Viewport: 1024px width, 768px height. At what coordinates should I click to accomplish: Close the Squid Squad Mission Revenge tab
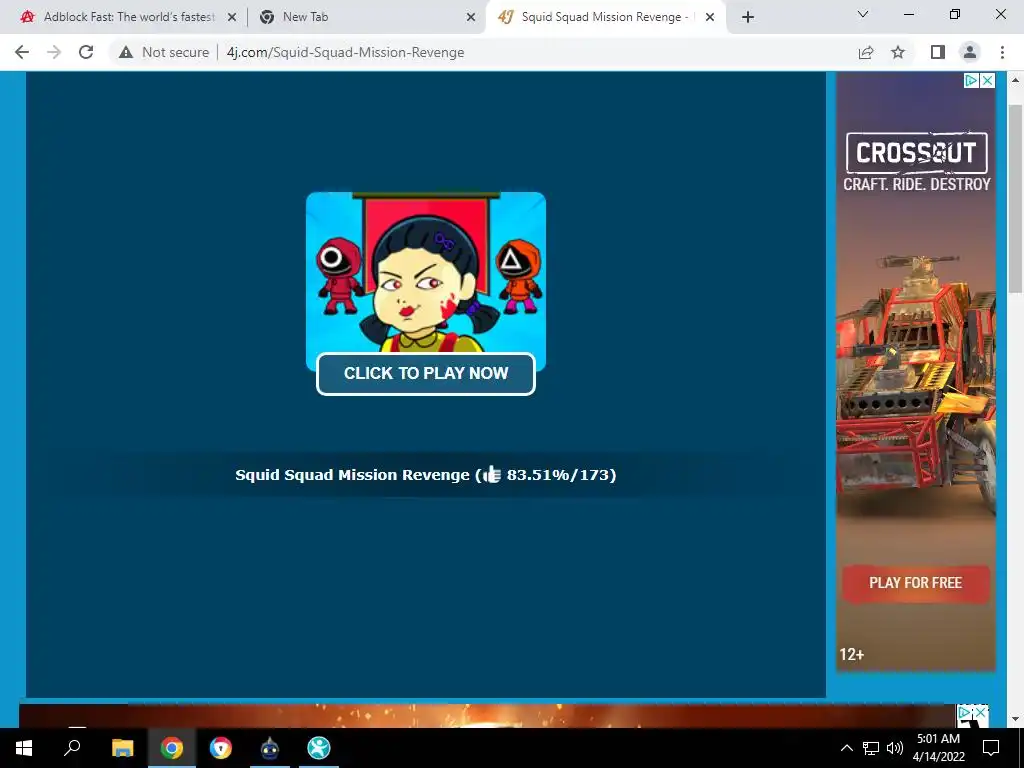[710, 18]
